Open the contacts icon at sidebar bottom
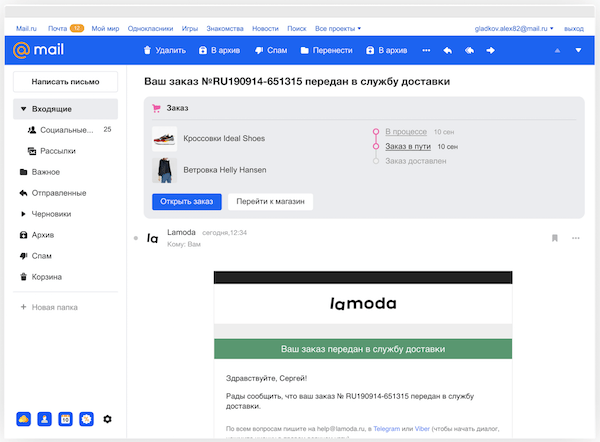Screen dimensions: 600x442 [x=44, y=419]
